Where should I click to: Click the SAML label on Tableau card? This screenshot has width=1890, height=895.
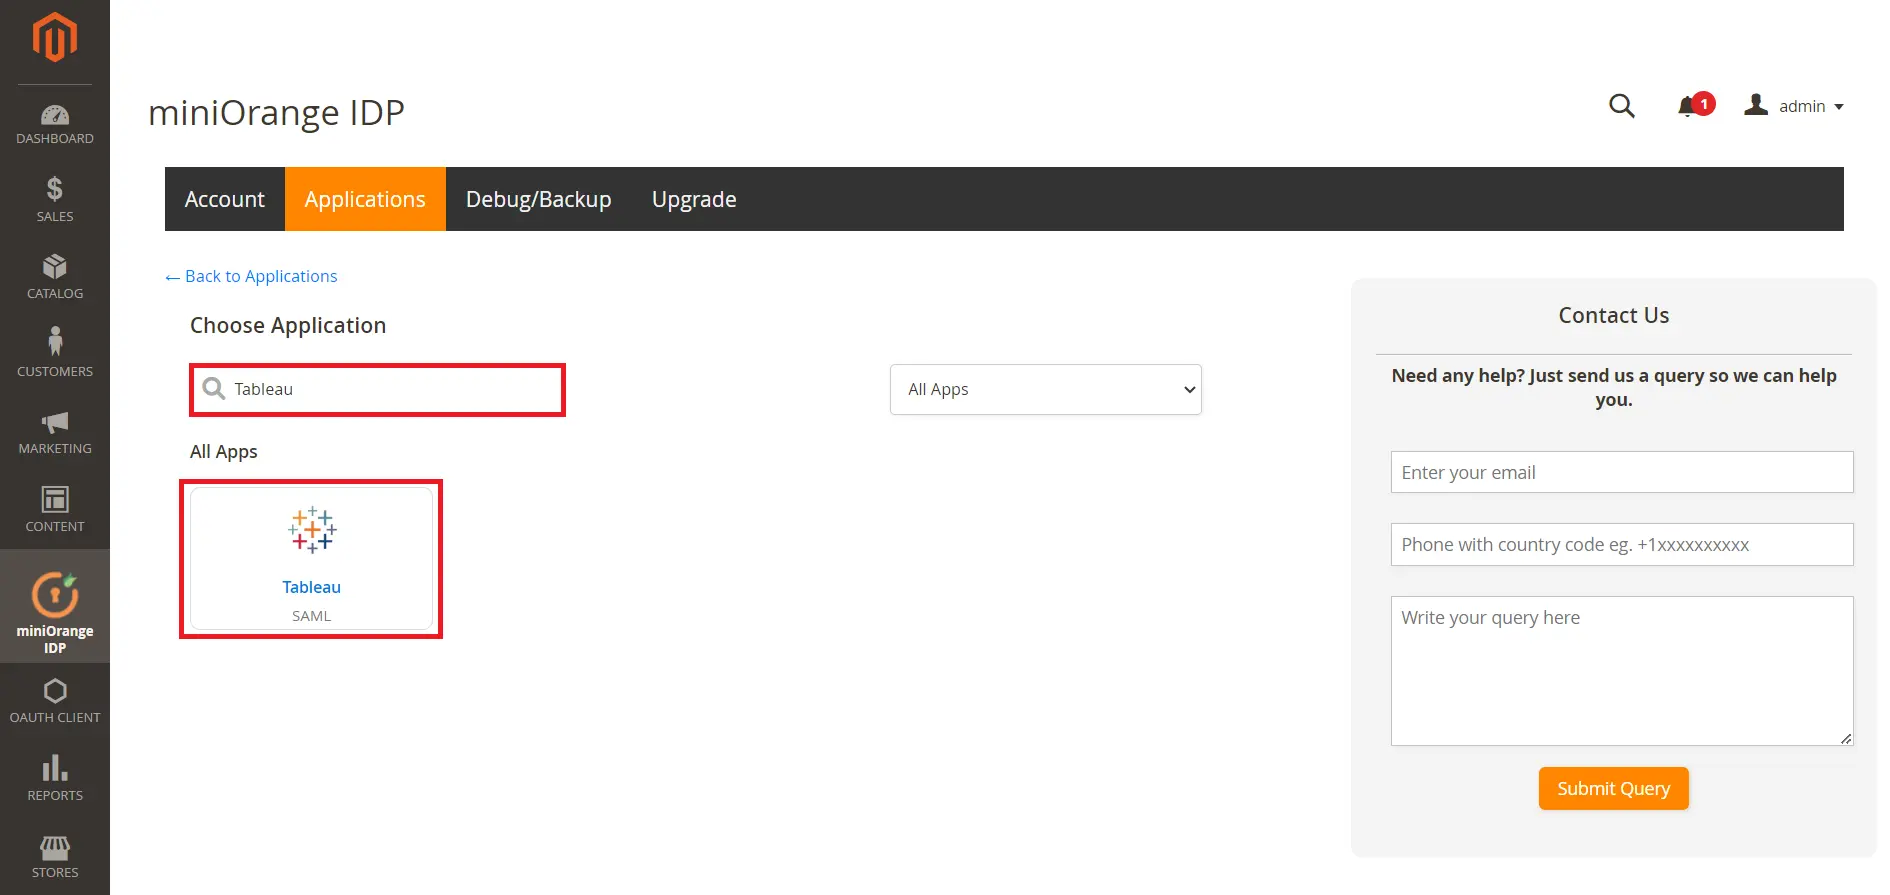311,616
